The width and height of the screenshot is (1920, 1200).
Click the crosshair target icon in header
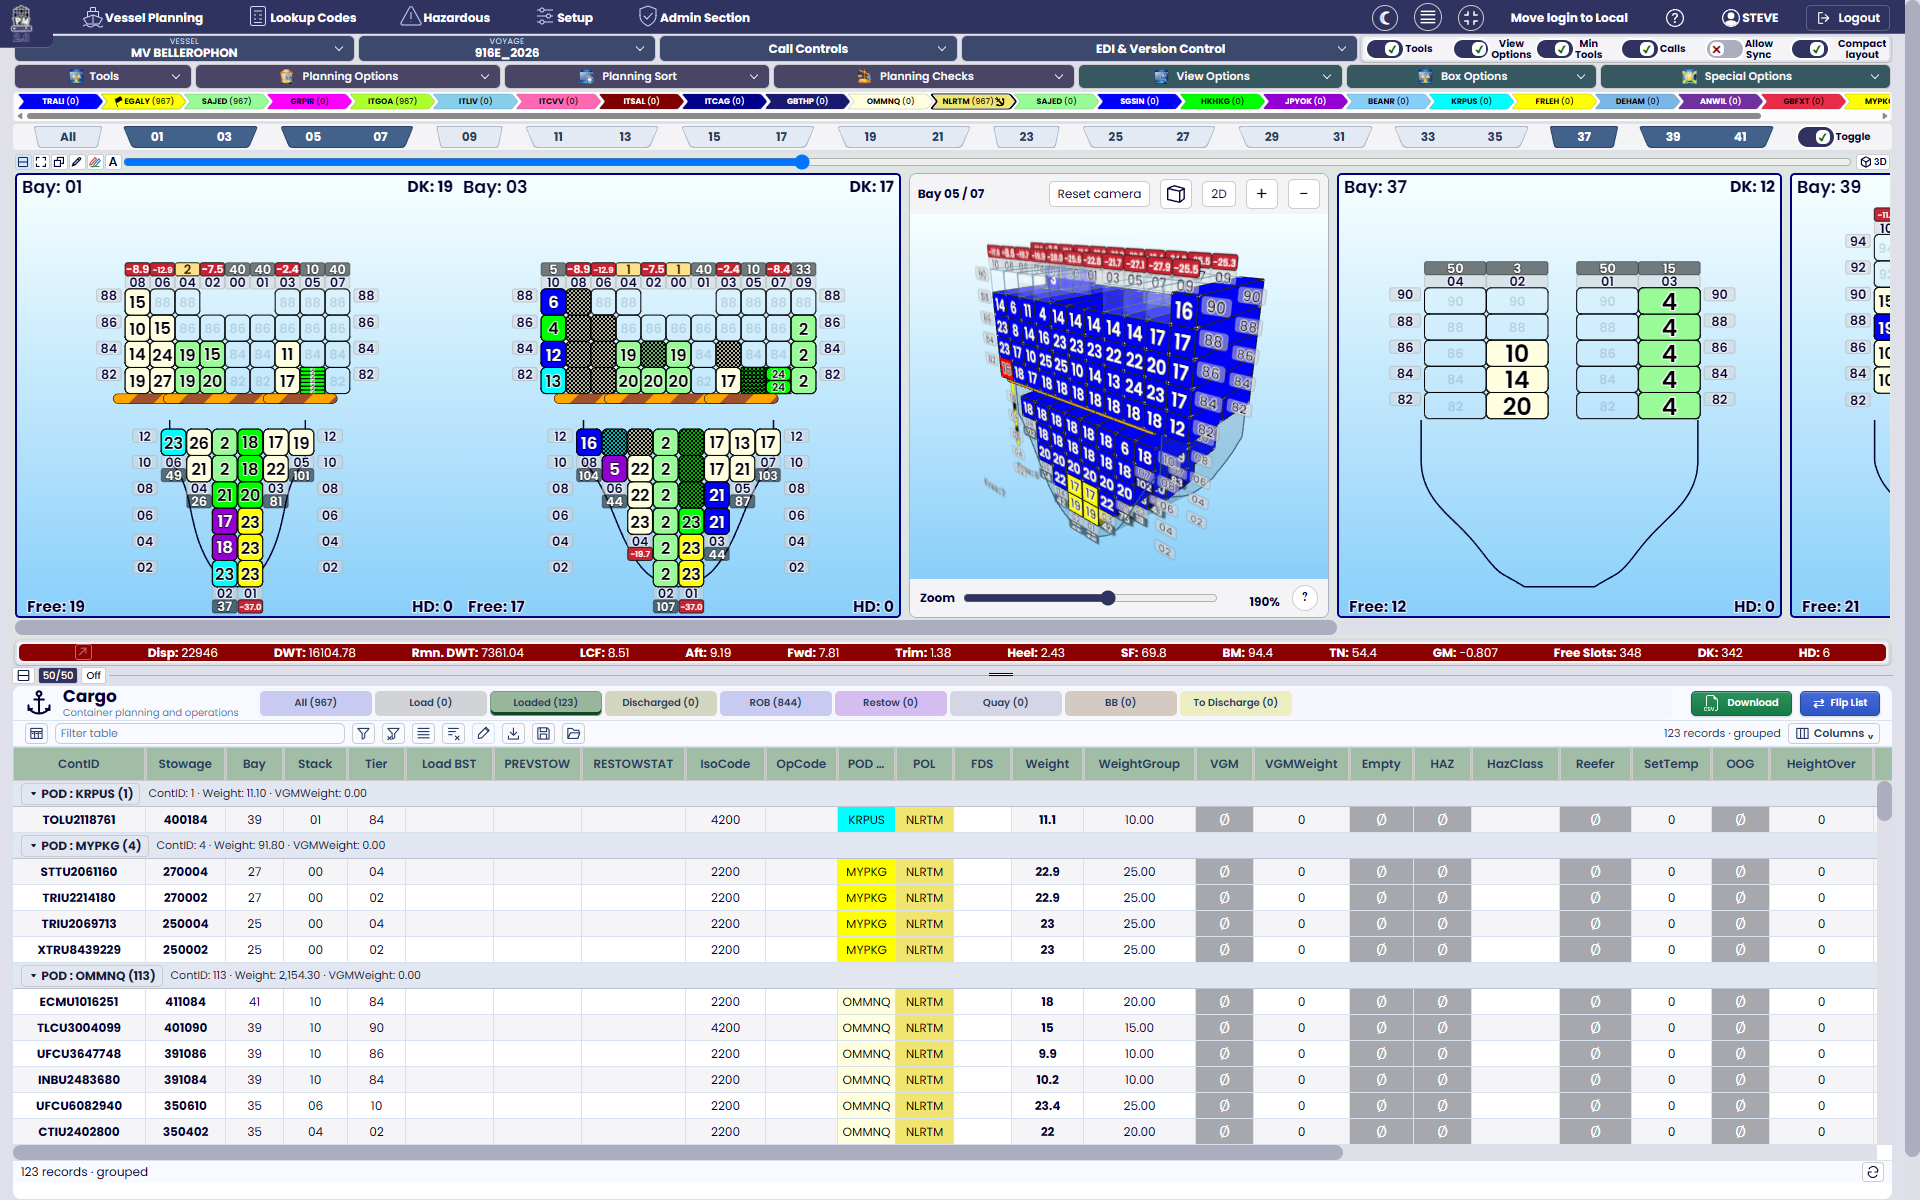pos(1470,17)
